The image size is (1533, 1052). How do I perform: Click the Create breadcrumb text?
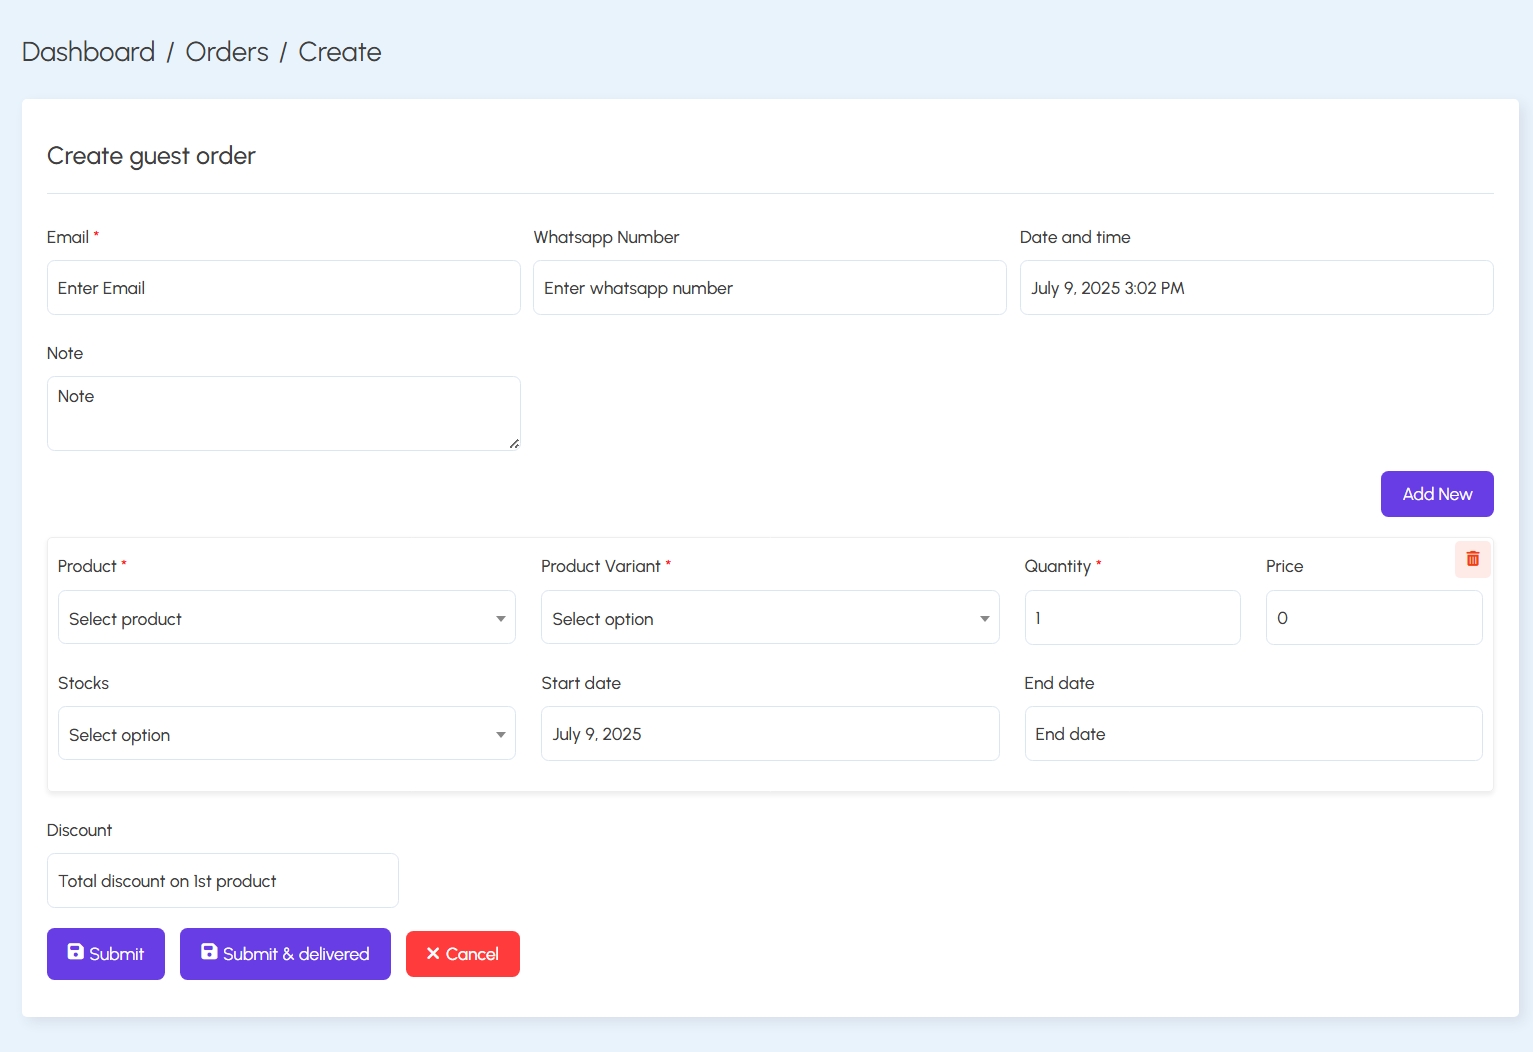(340, 52)
